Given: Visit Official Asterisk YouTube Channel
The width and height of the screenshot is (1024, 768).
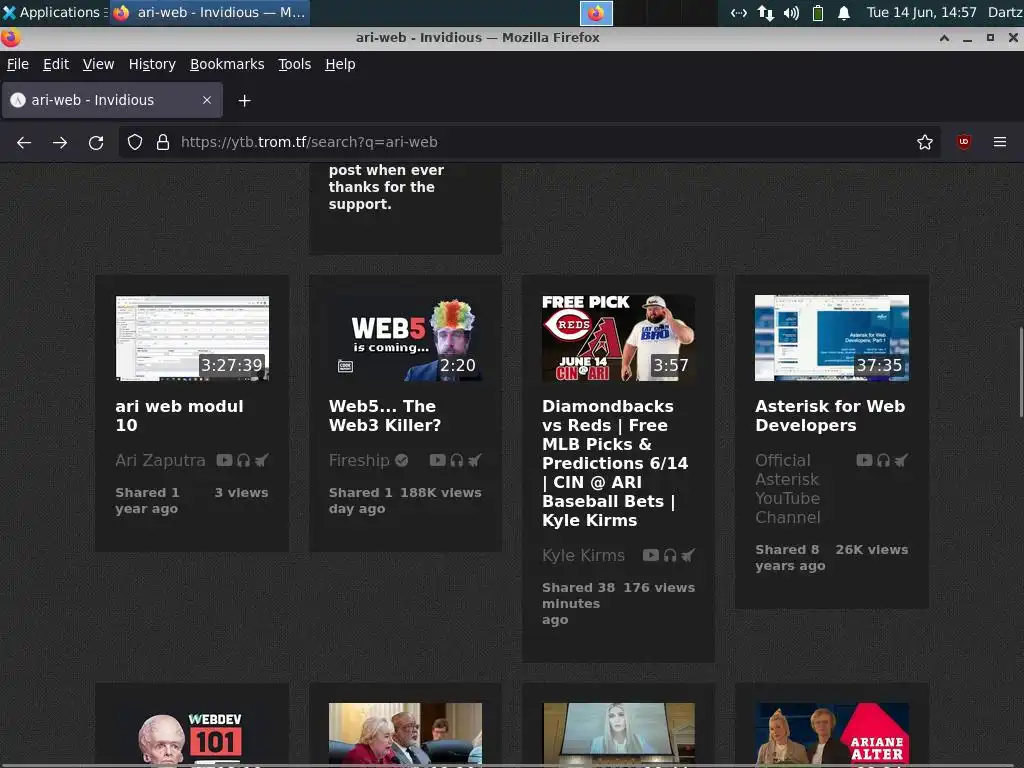Looking at the screenshot, I should [788, 488].
